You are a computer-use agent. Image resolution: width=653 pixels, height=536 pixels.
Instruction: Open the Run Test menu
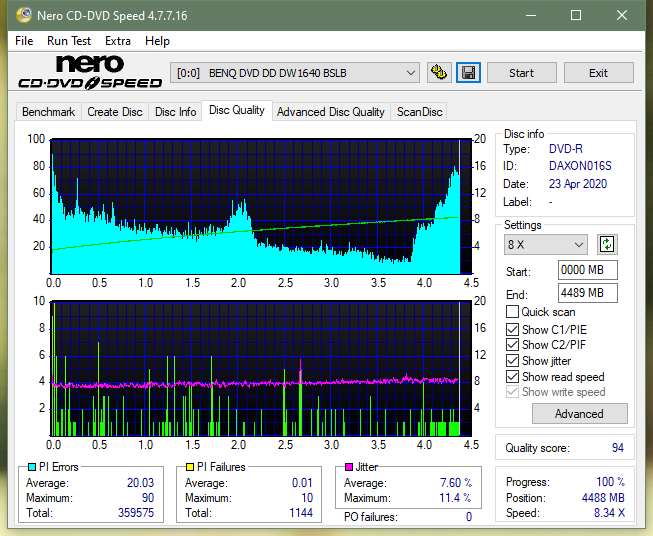coord(69,41)
